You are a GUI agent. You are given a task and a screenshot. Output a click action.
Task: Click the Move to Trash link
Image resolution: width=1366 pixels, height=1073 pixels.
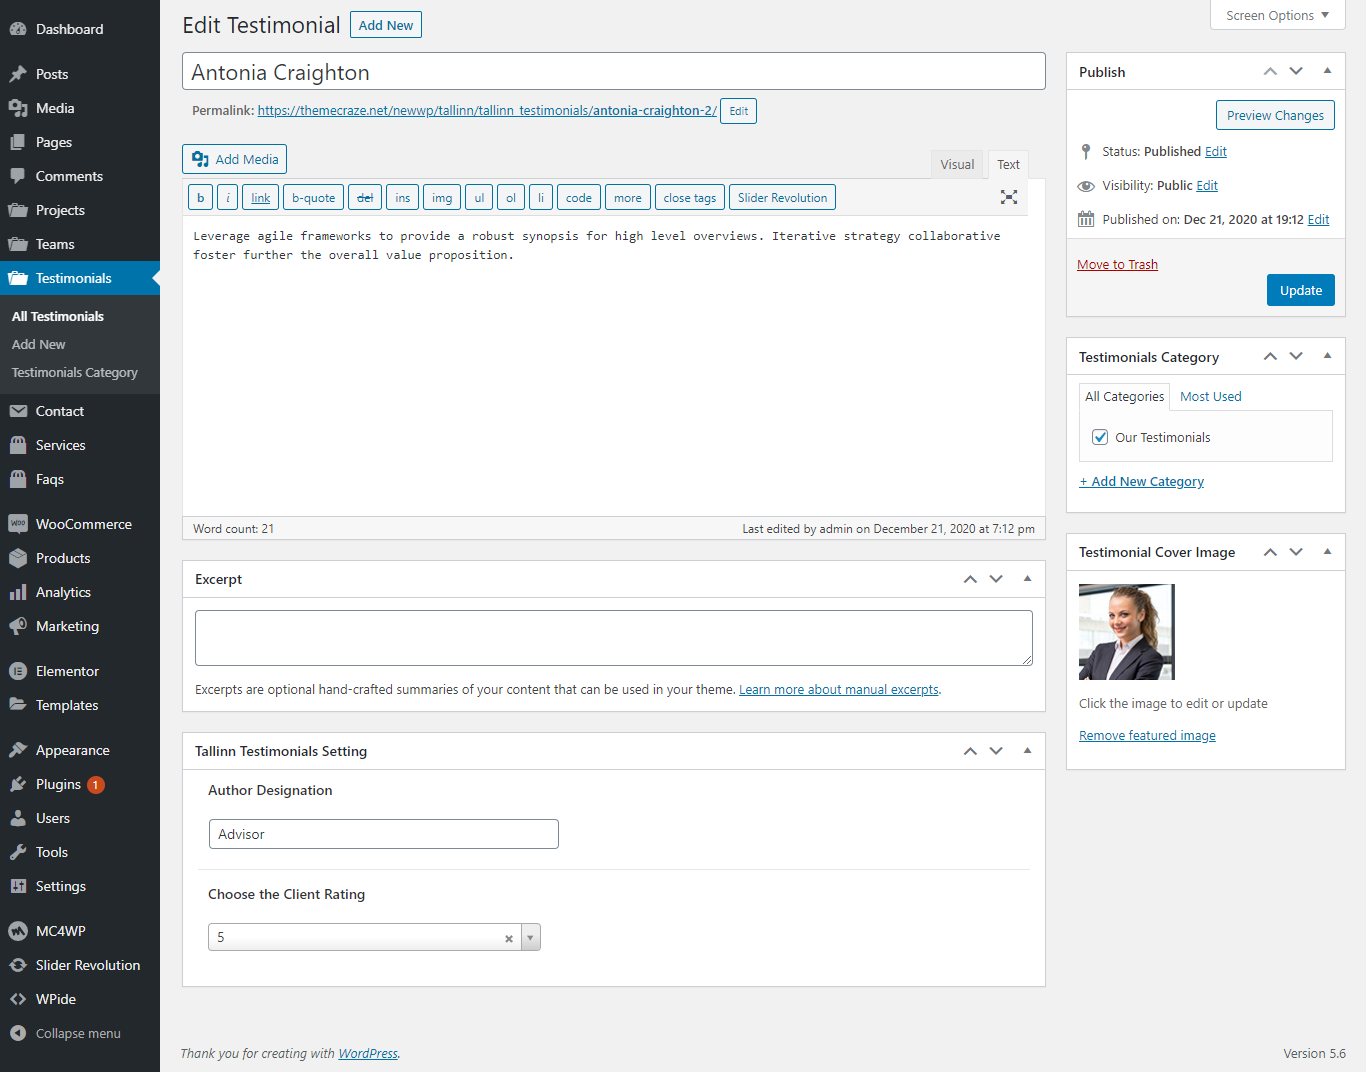click(x=1117, y=264)
